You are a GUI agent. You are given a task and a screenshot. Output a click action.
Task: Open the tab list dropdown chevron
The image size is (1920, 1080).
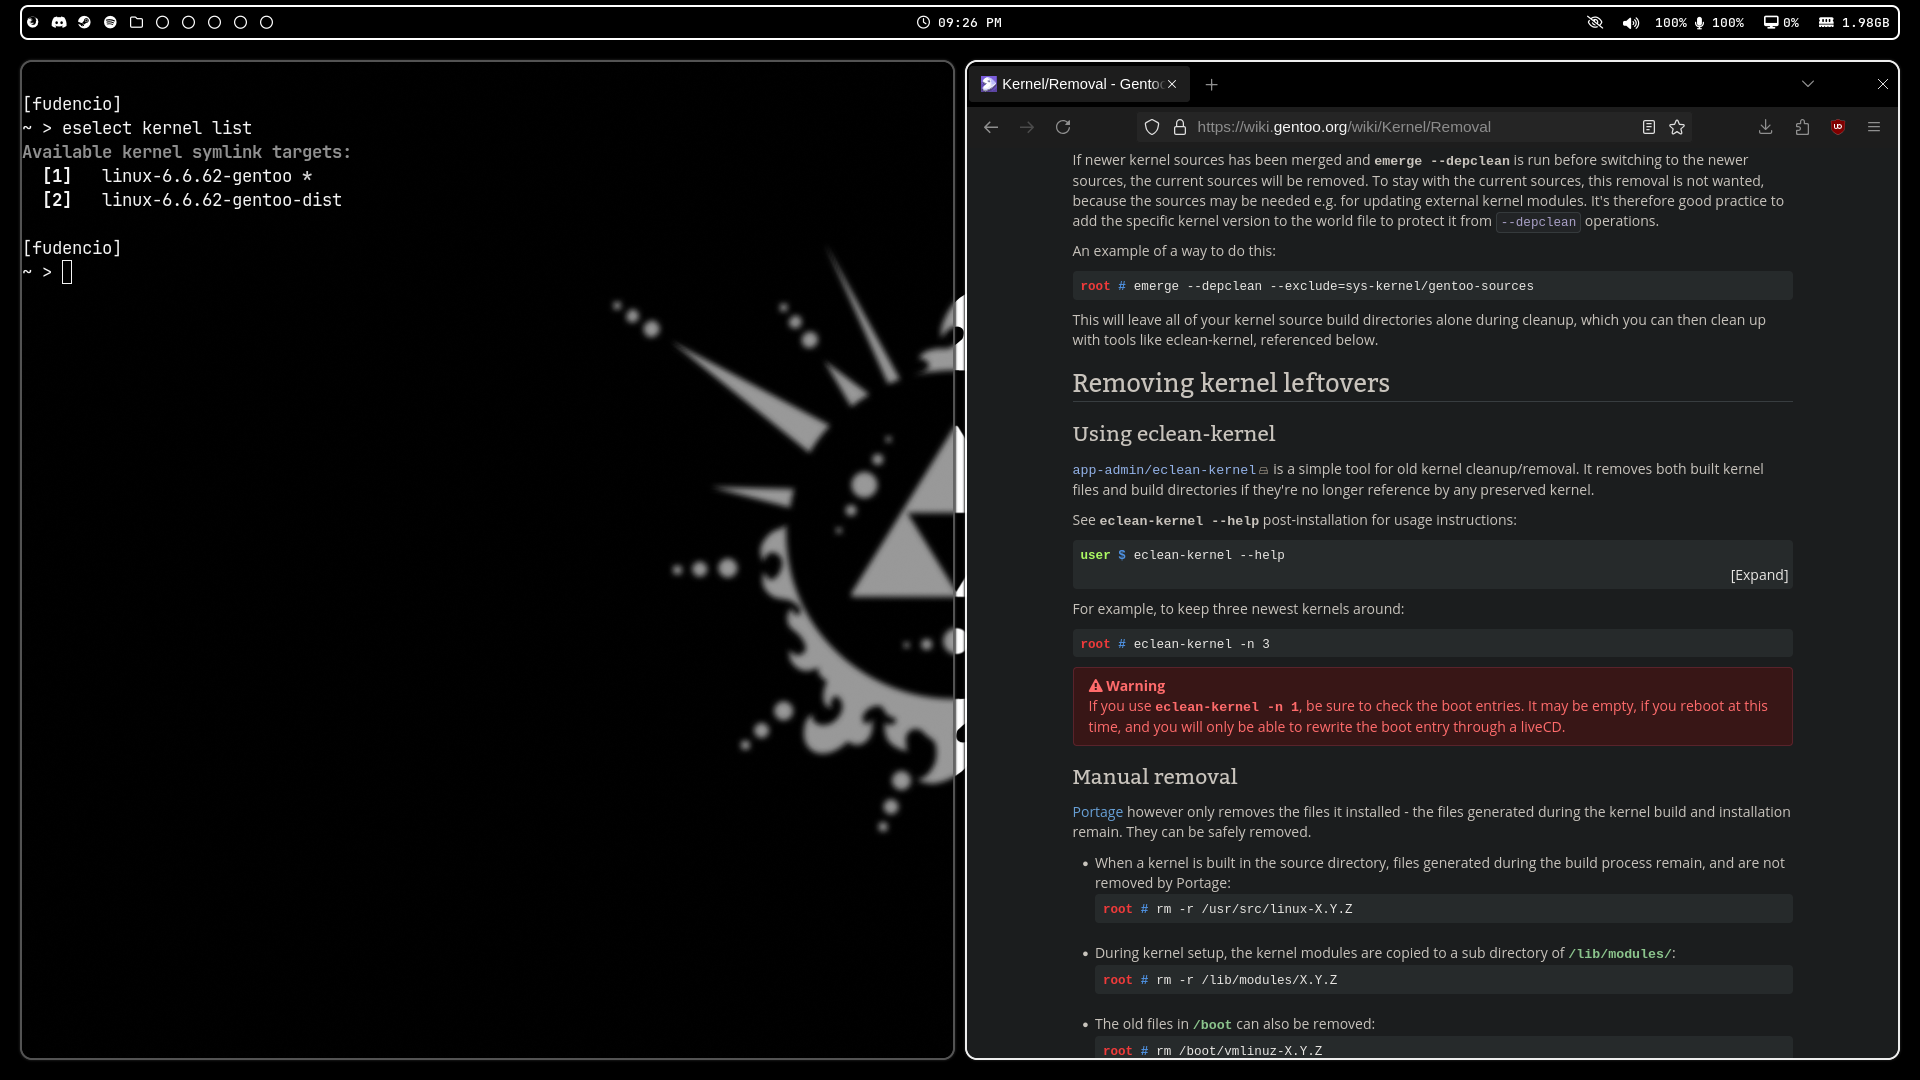pos(1808,84)
